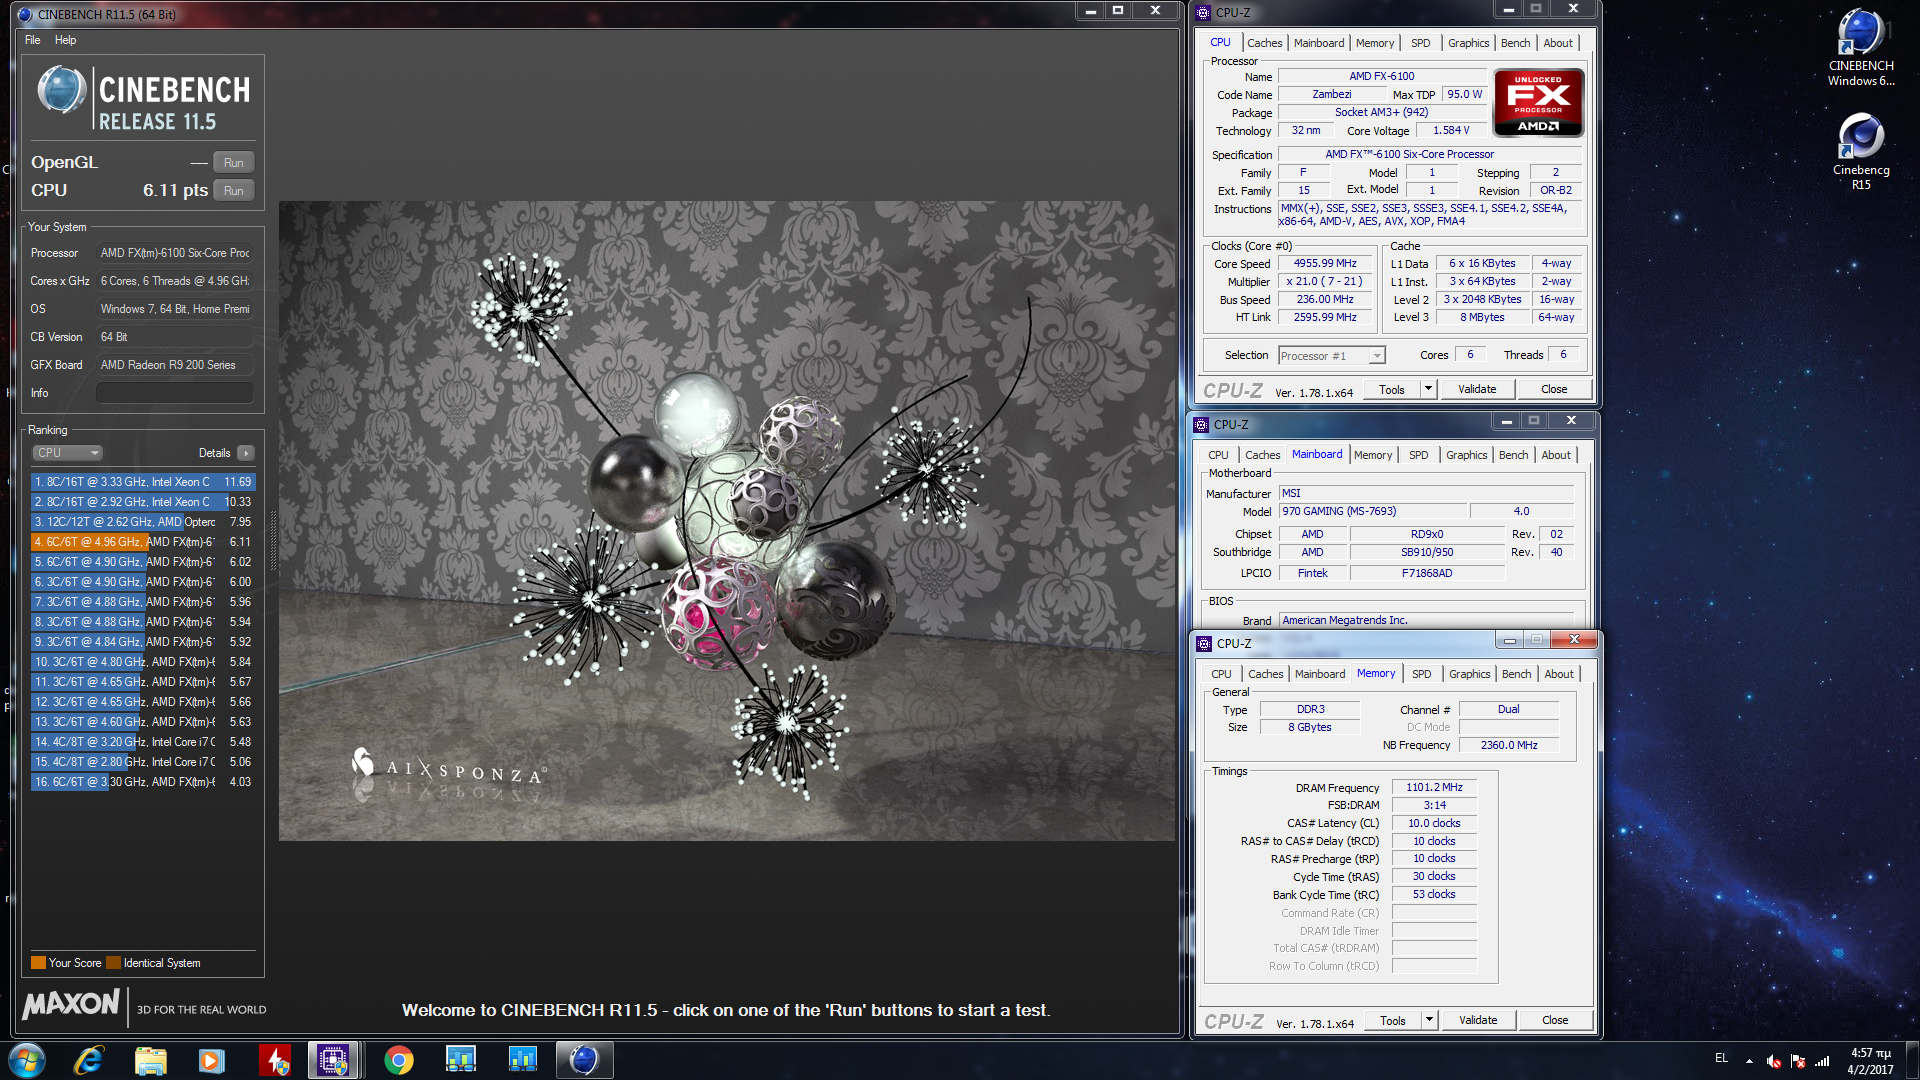Select highlighted ranking row 4 scoring 6.11
1920x1080 pixels.
click(x=143, y=542)
